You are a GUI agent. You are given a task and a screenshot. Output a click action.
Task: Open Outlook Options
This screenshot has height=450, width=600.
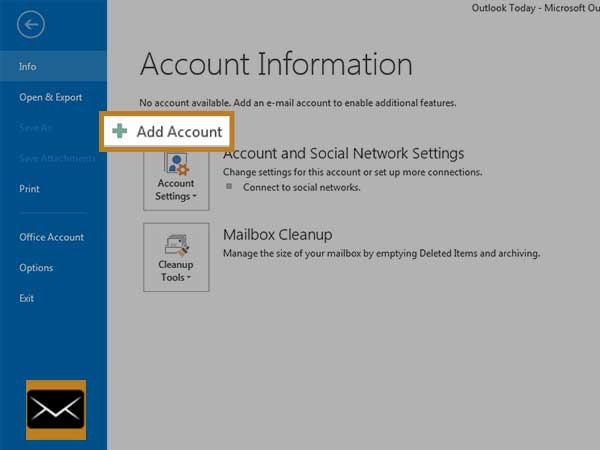(x=36, y=267)
